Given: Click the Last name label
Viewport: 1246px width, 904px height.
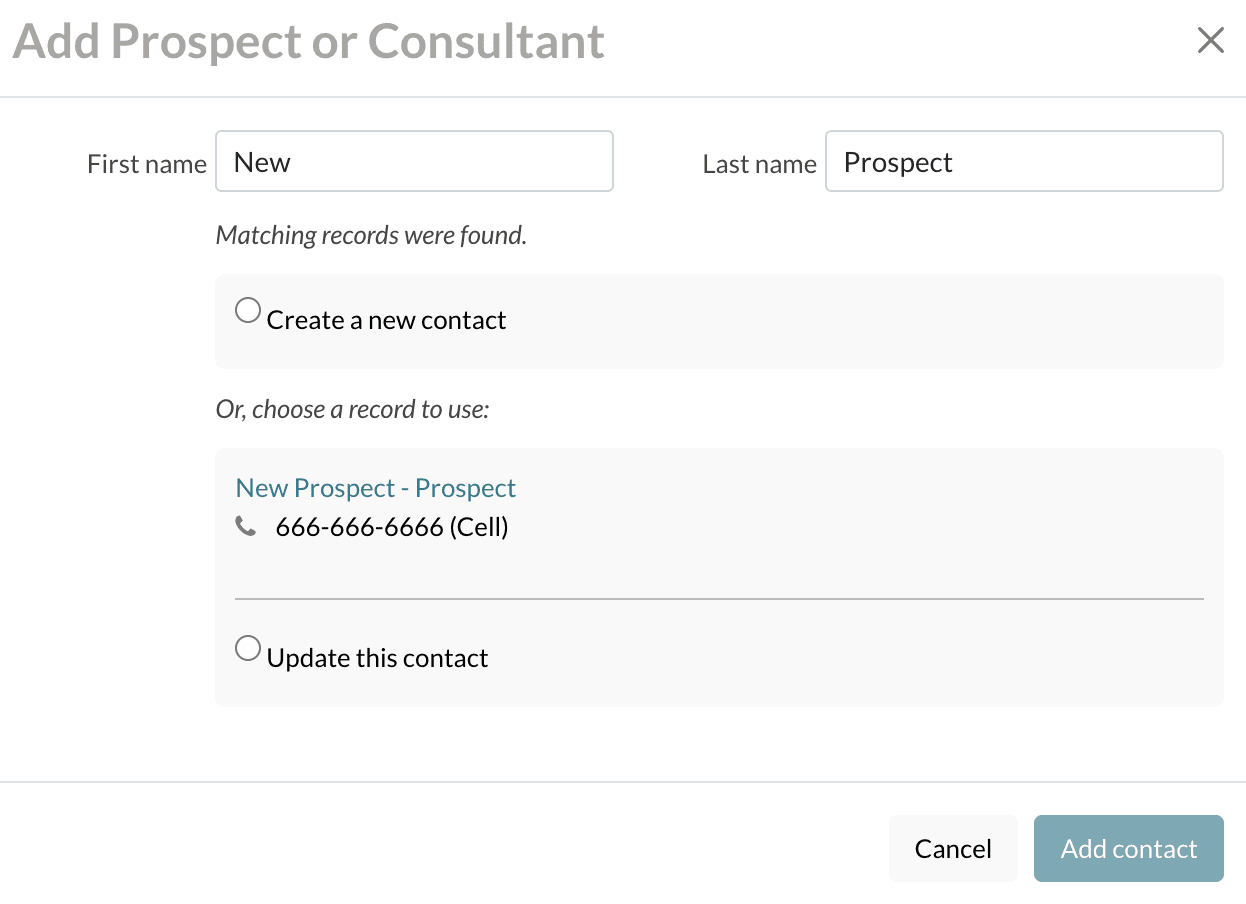Looking at the screenshot, I should click(x=759, y=164).
